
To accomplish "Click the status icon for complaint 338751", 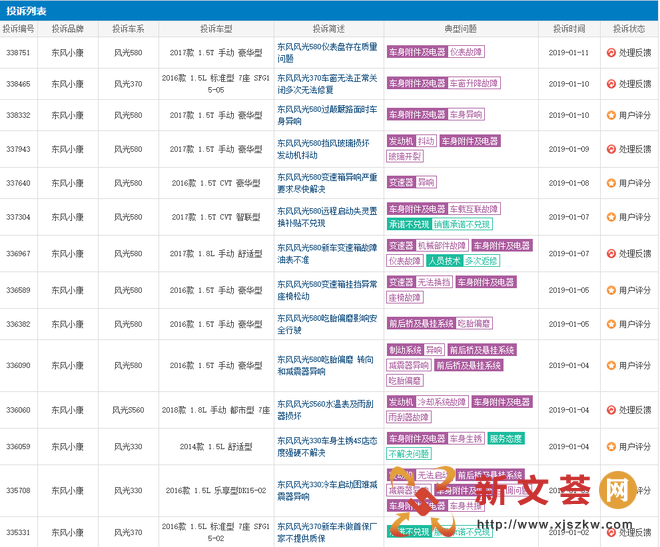I will [x=611, y=53].
